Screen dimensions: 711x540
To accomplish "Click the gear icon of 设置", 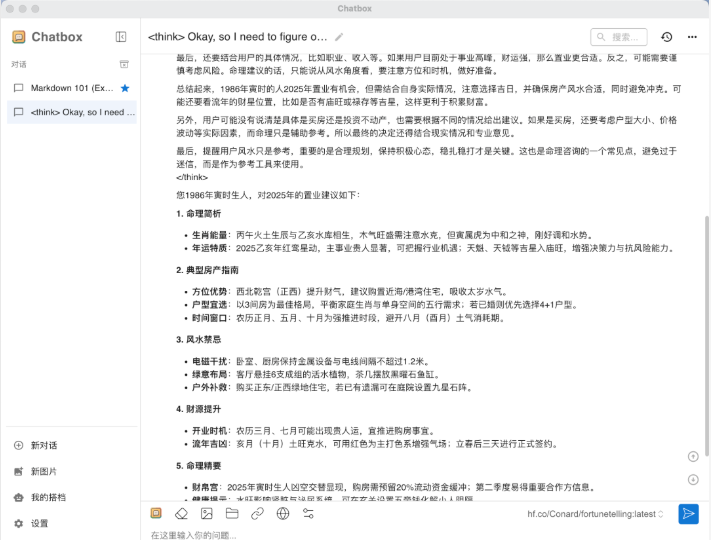I will 19,523.
